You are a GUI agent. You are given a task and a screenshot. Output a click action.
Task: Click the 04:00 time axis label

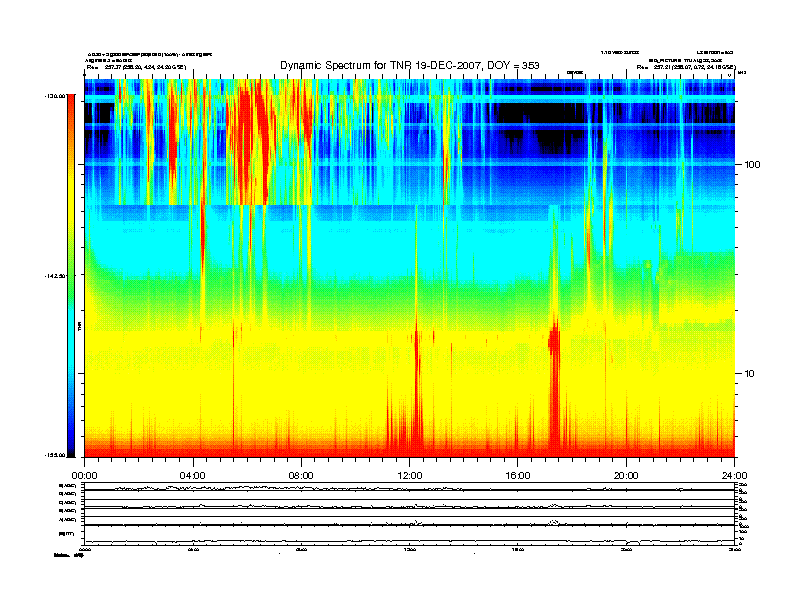click(x=192, y=475)
